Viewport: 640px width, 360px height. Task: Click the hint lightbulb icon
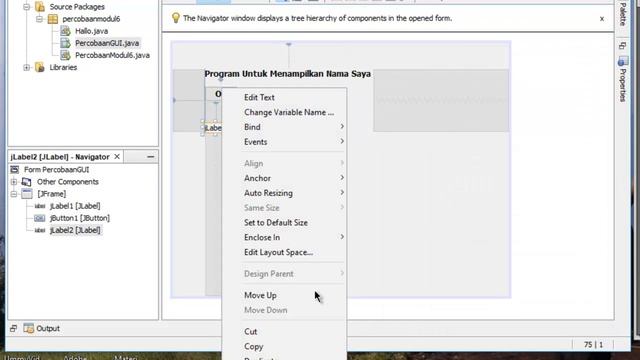(x=176, y=18)
